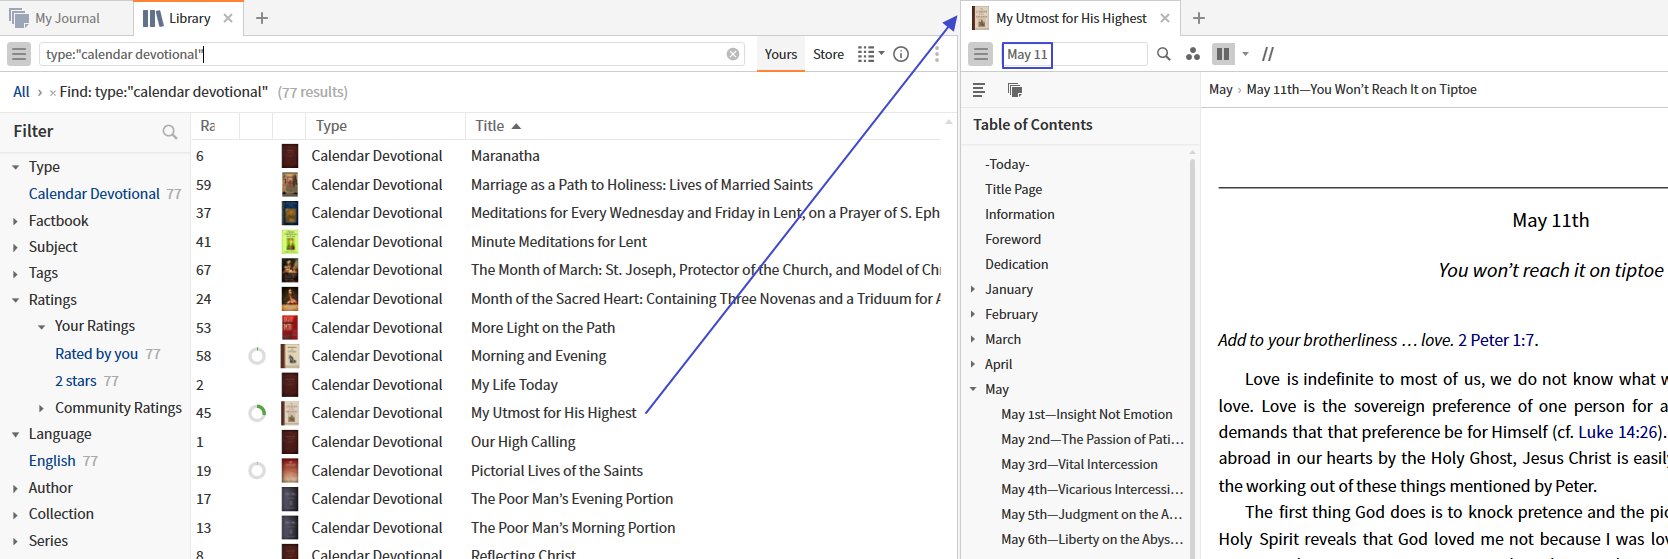Switch to the Library tab

189,18
